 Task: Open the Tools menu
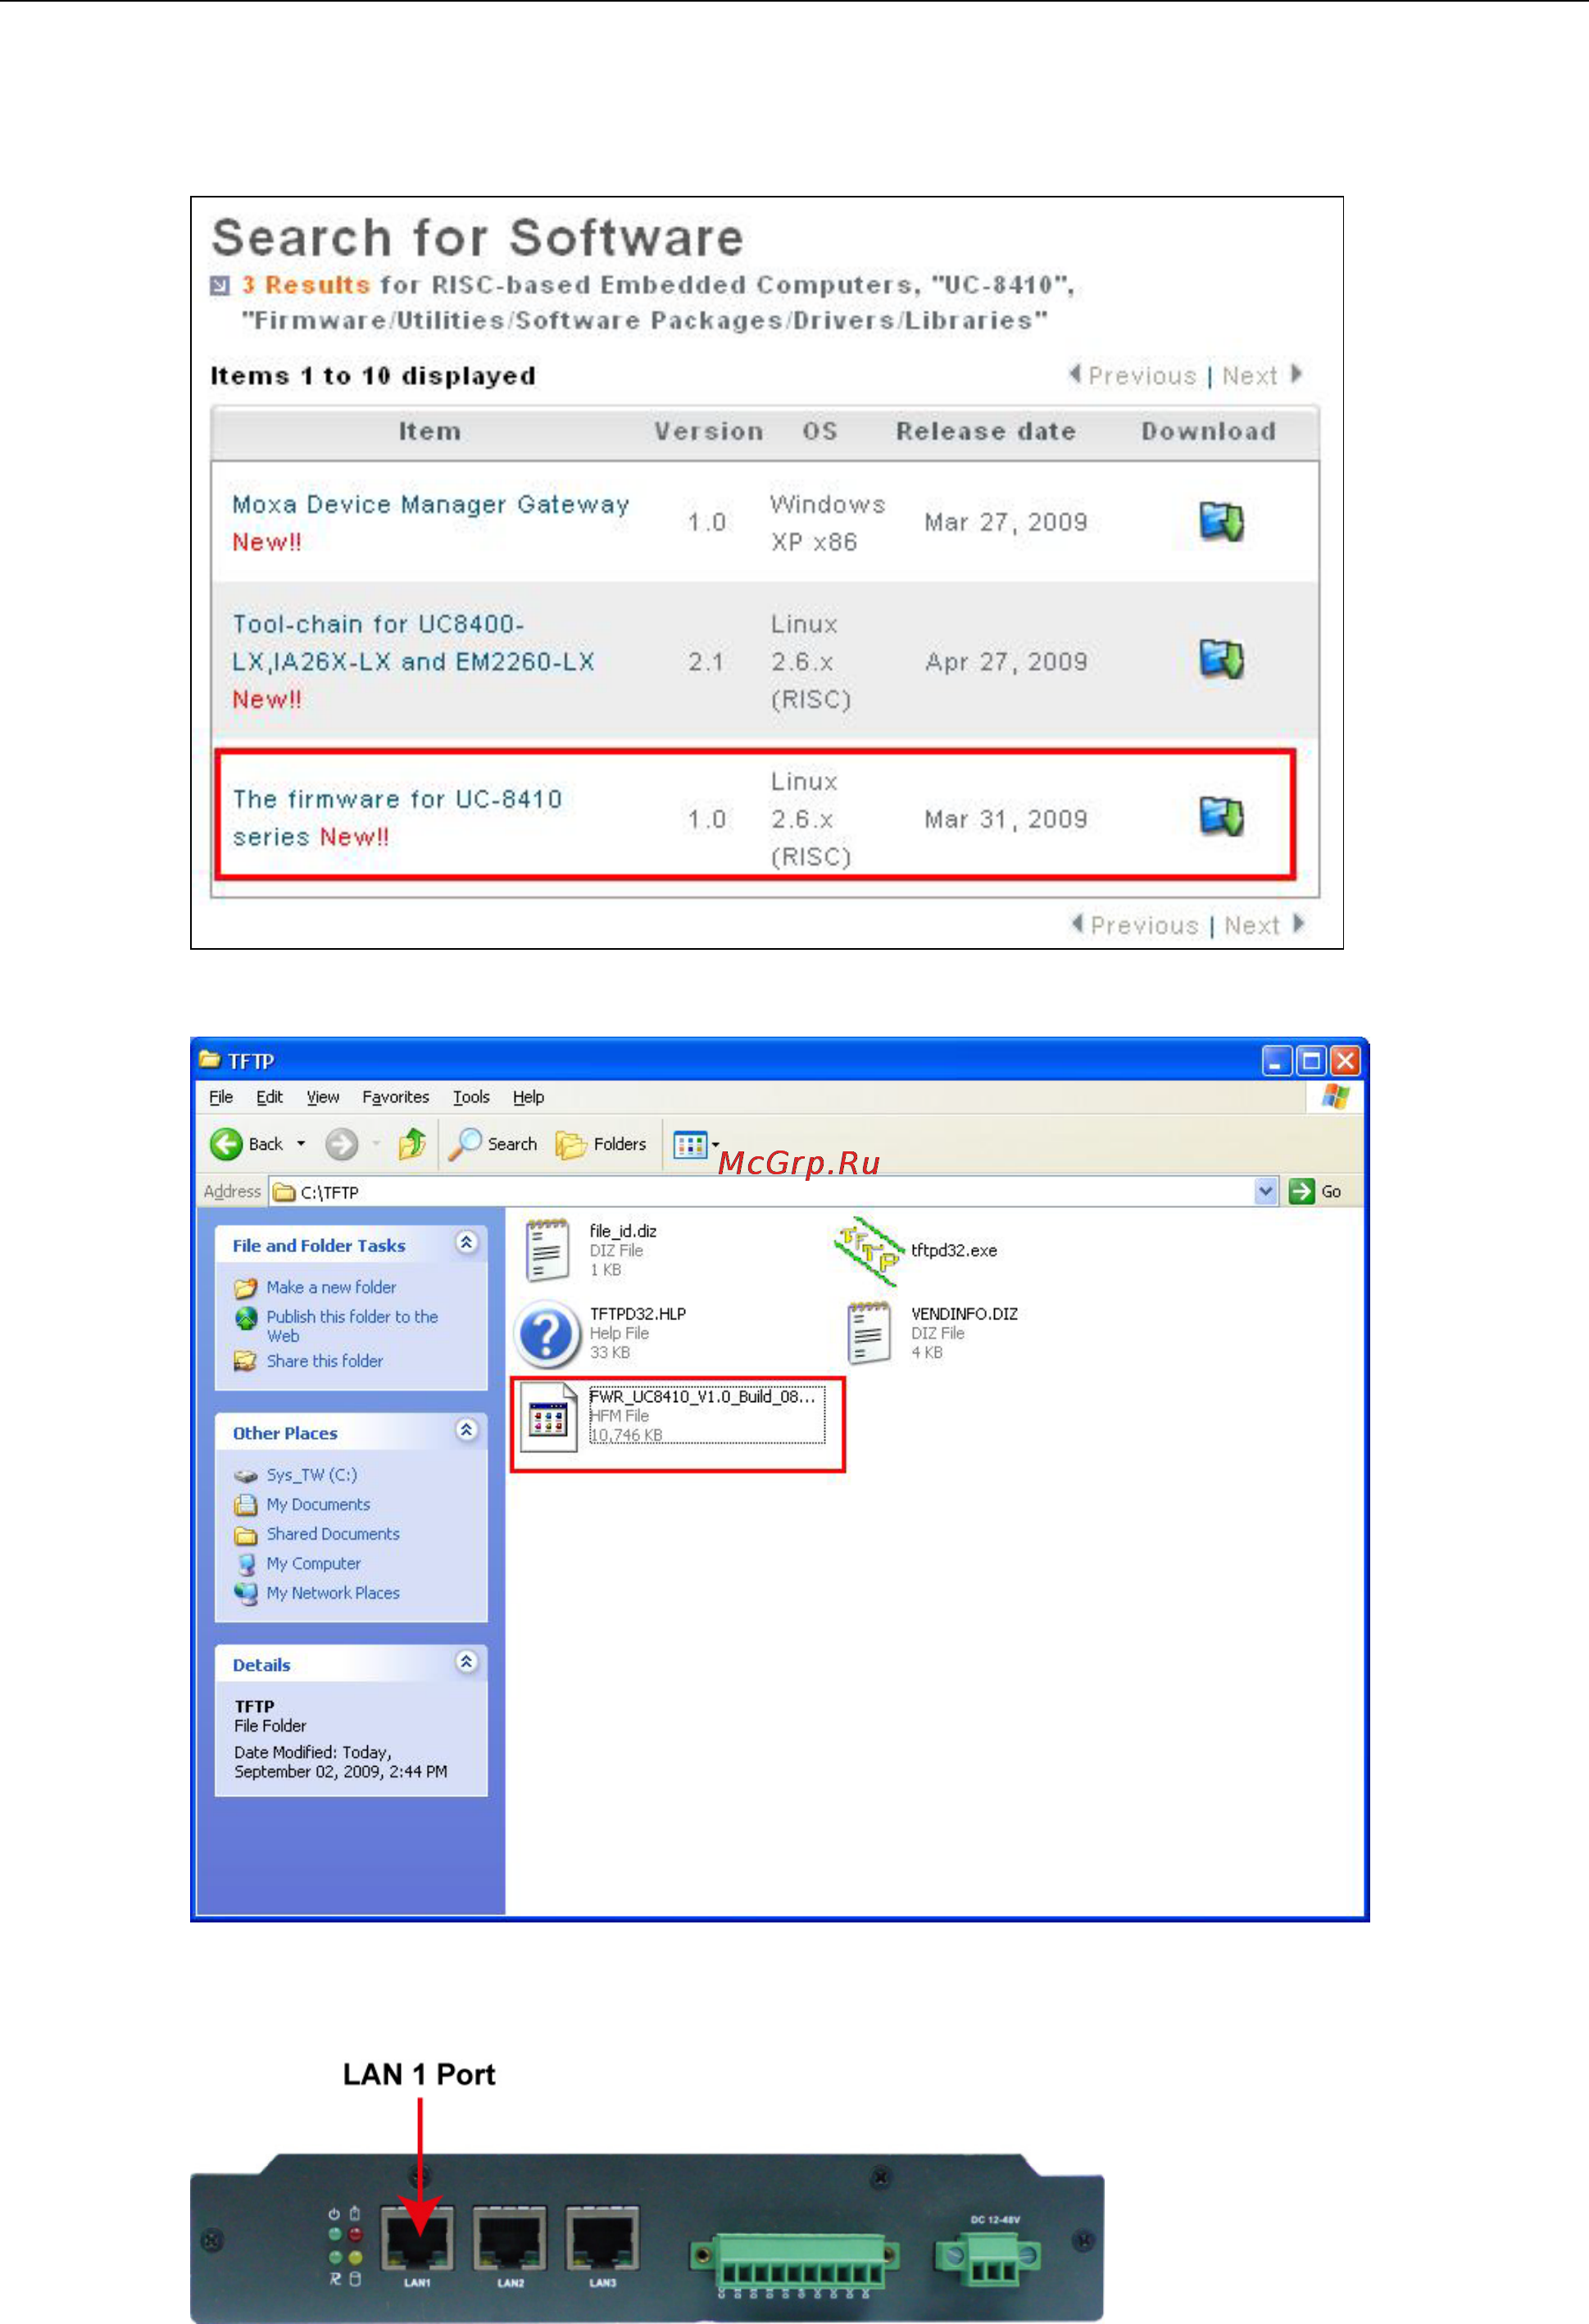pyautogui.click(x=471, y=1097)
